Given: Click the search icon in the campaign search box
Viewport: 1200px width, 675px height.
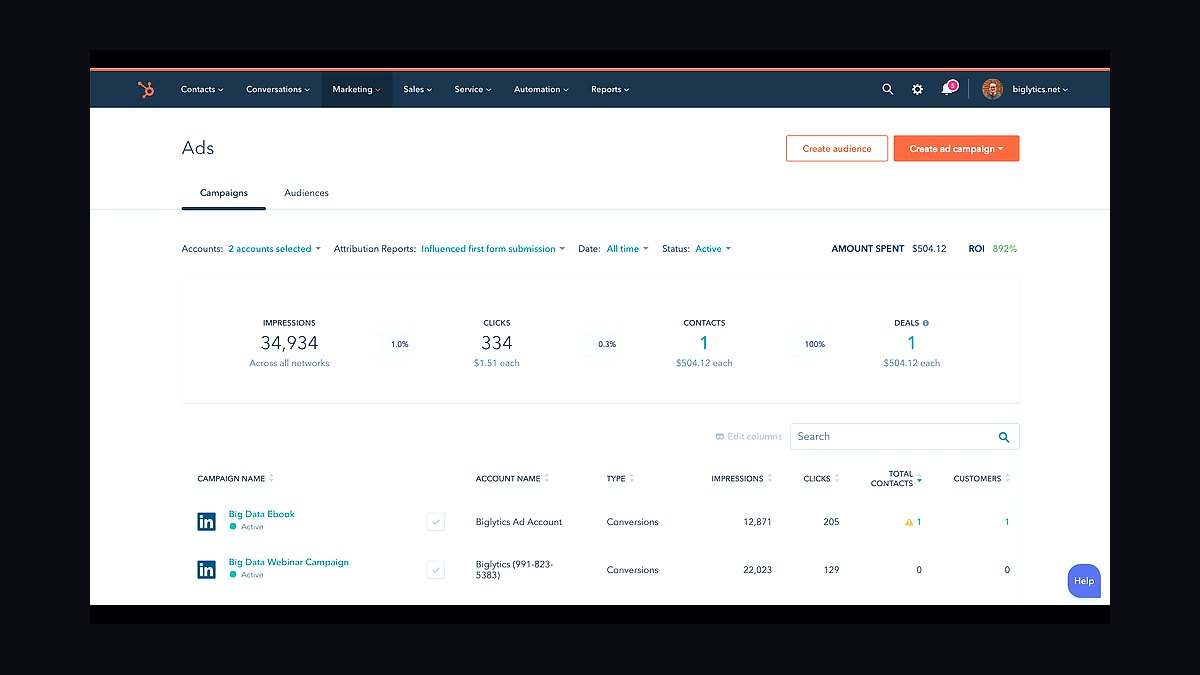Looking at the screenshot, I should click(x=1004, y=437).
